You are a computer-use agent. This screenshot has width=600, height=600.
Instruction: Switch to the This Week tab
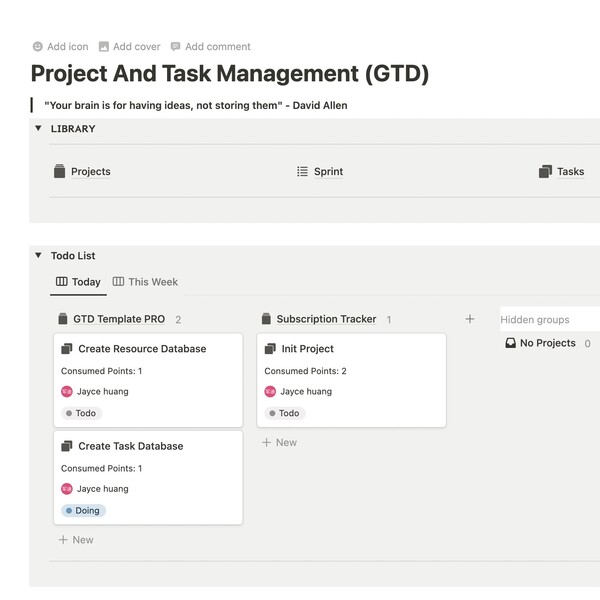(x=145, y=282)
